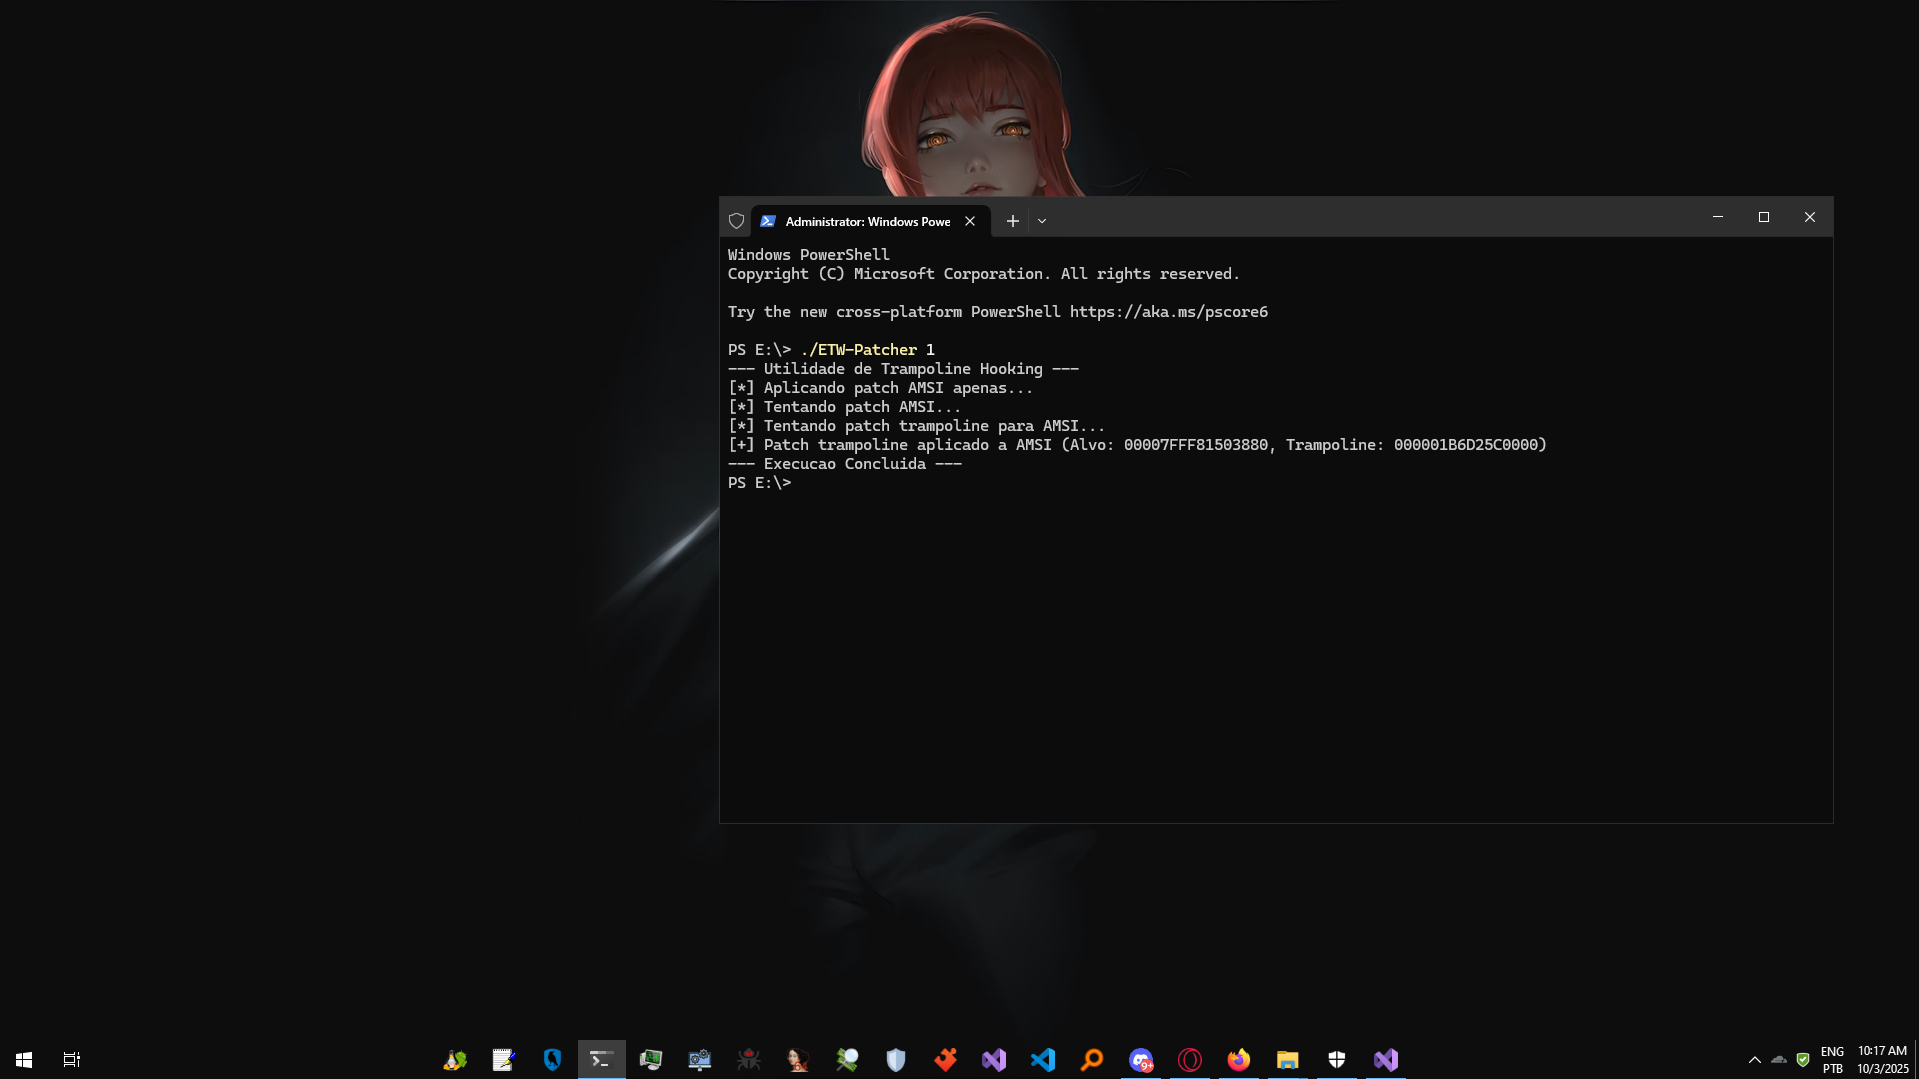Open Task View from the taskbar
Screen dimensions: 1919x1079
72,1060
